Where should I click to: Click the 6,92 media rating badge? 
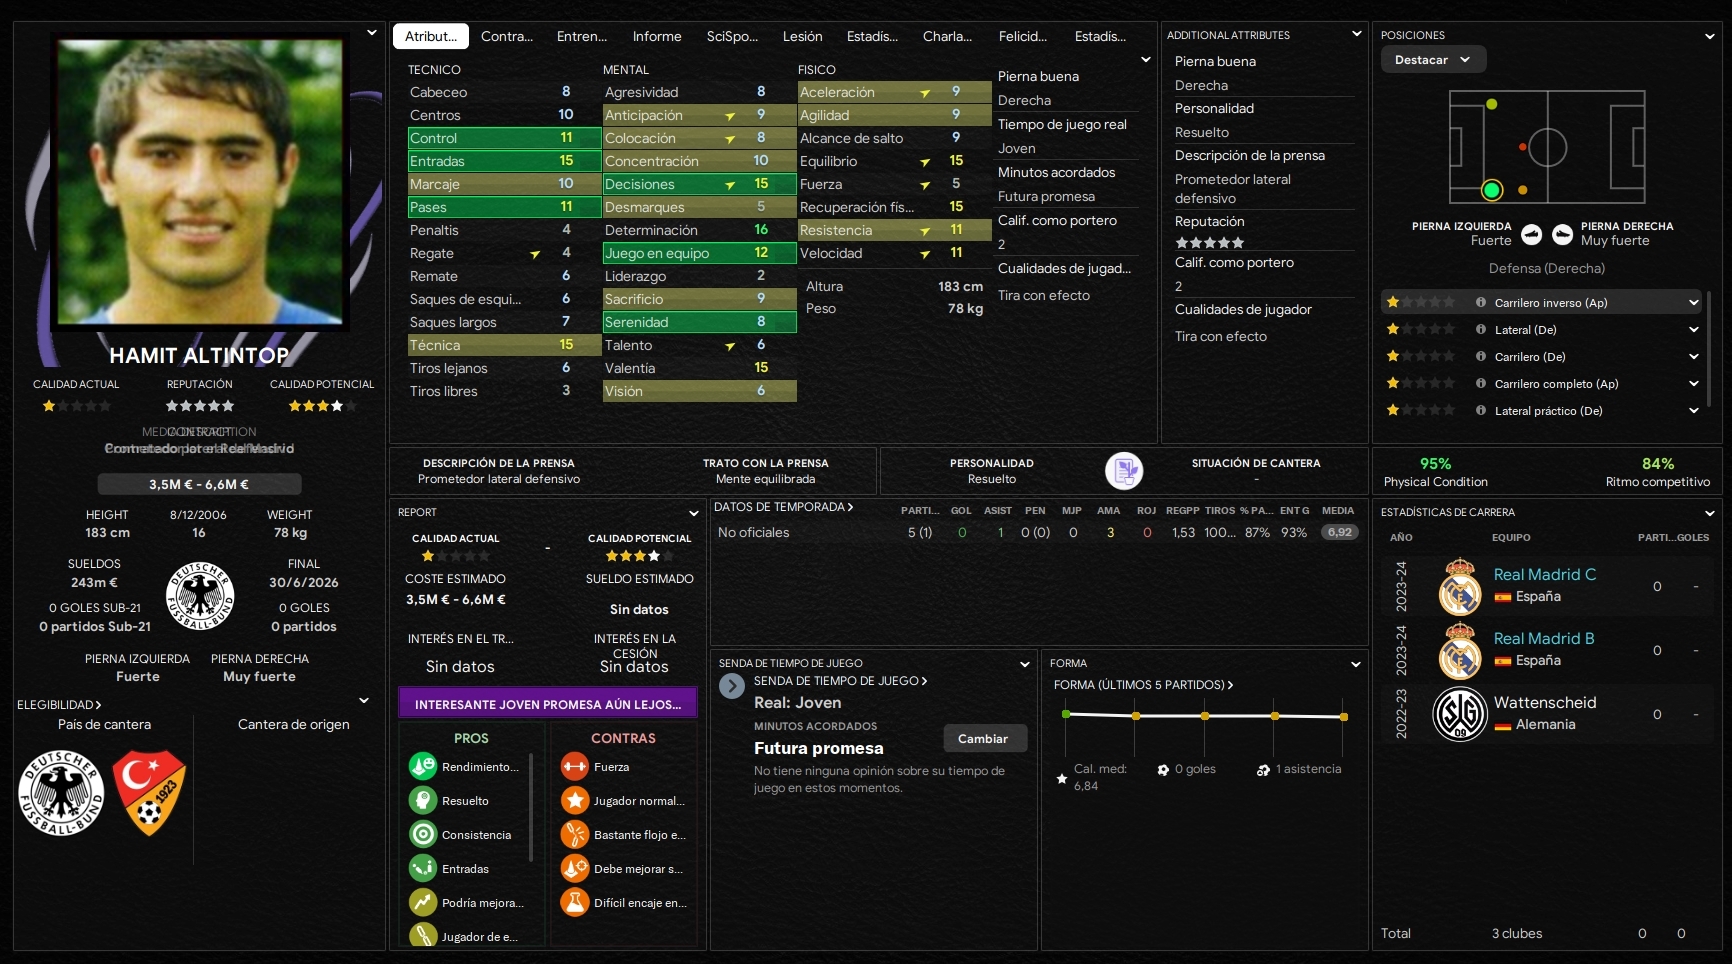[x=1339, y=532]
